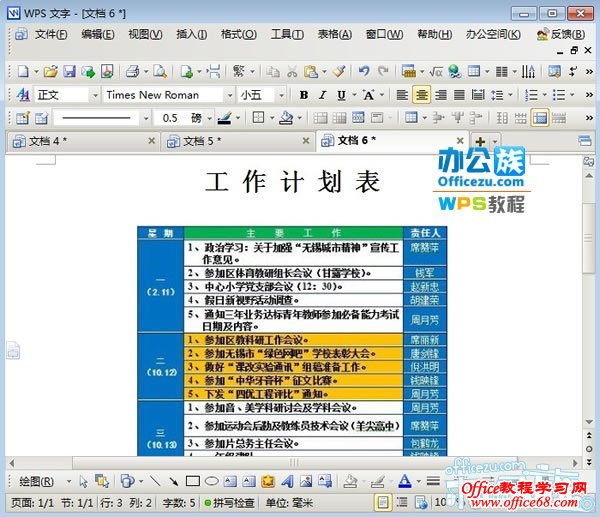
Task: Insert a formula with the square root icon
Action: tap(436, 72)
